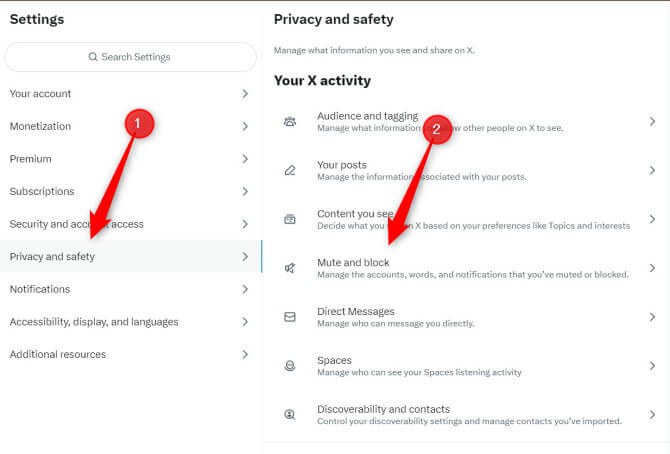Click the Mute and block speaker icon
Screen dimensions: 670x454
(x=290, y=268)
